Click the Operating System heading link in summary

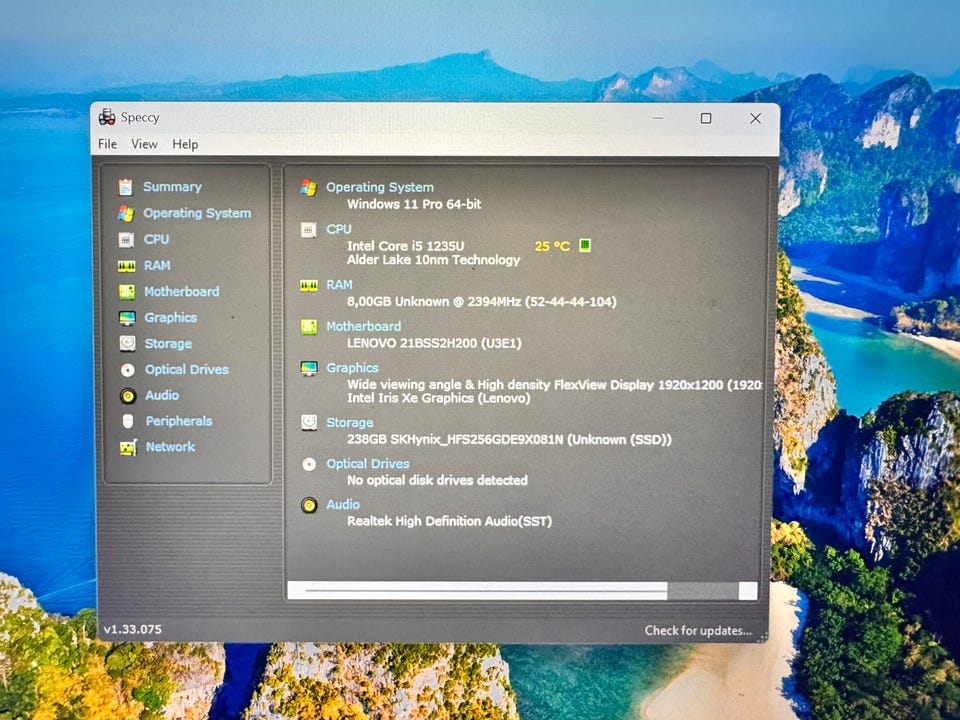380,187
